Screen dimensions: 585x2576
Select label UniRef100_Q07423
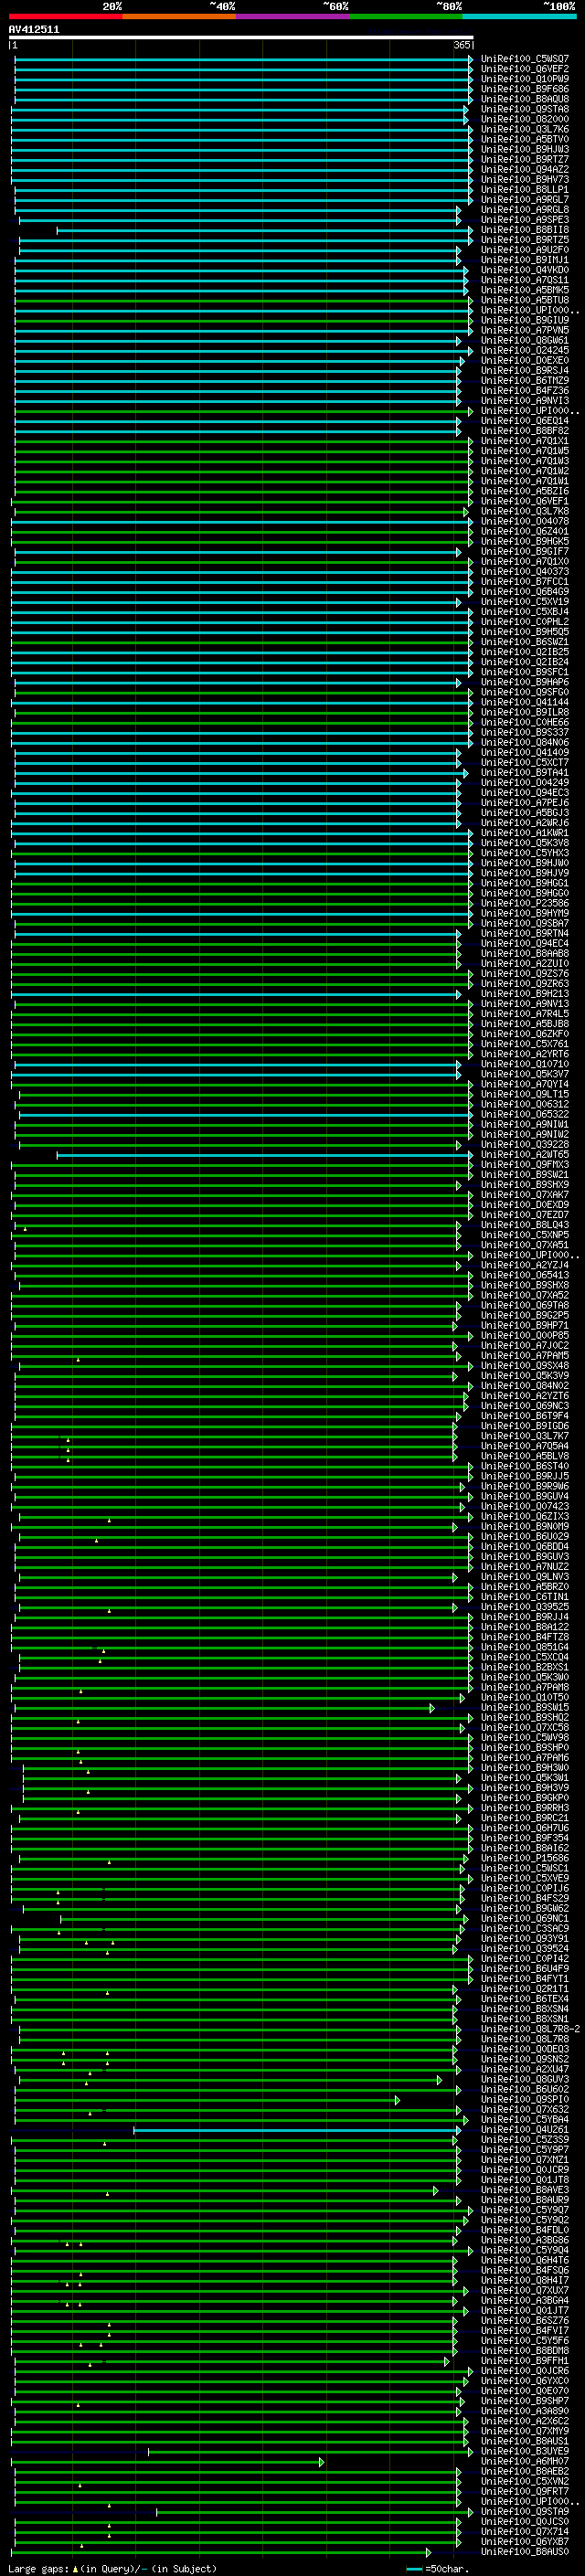(525, 1506)
